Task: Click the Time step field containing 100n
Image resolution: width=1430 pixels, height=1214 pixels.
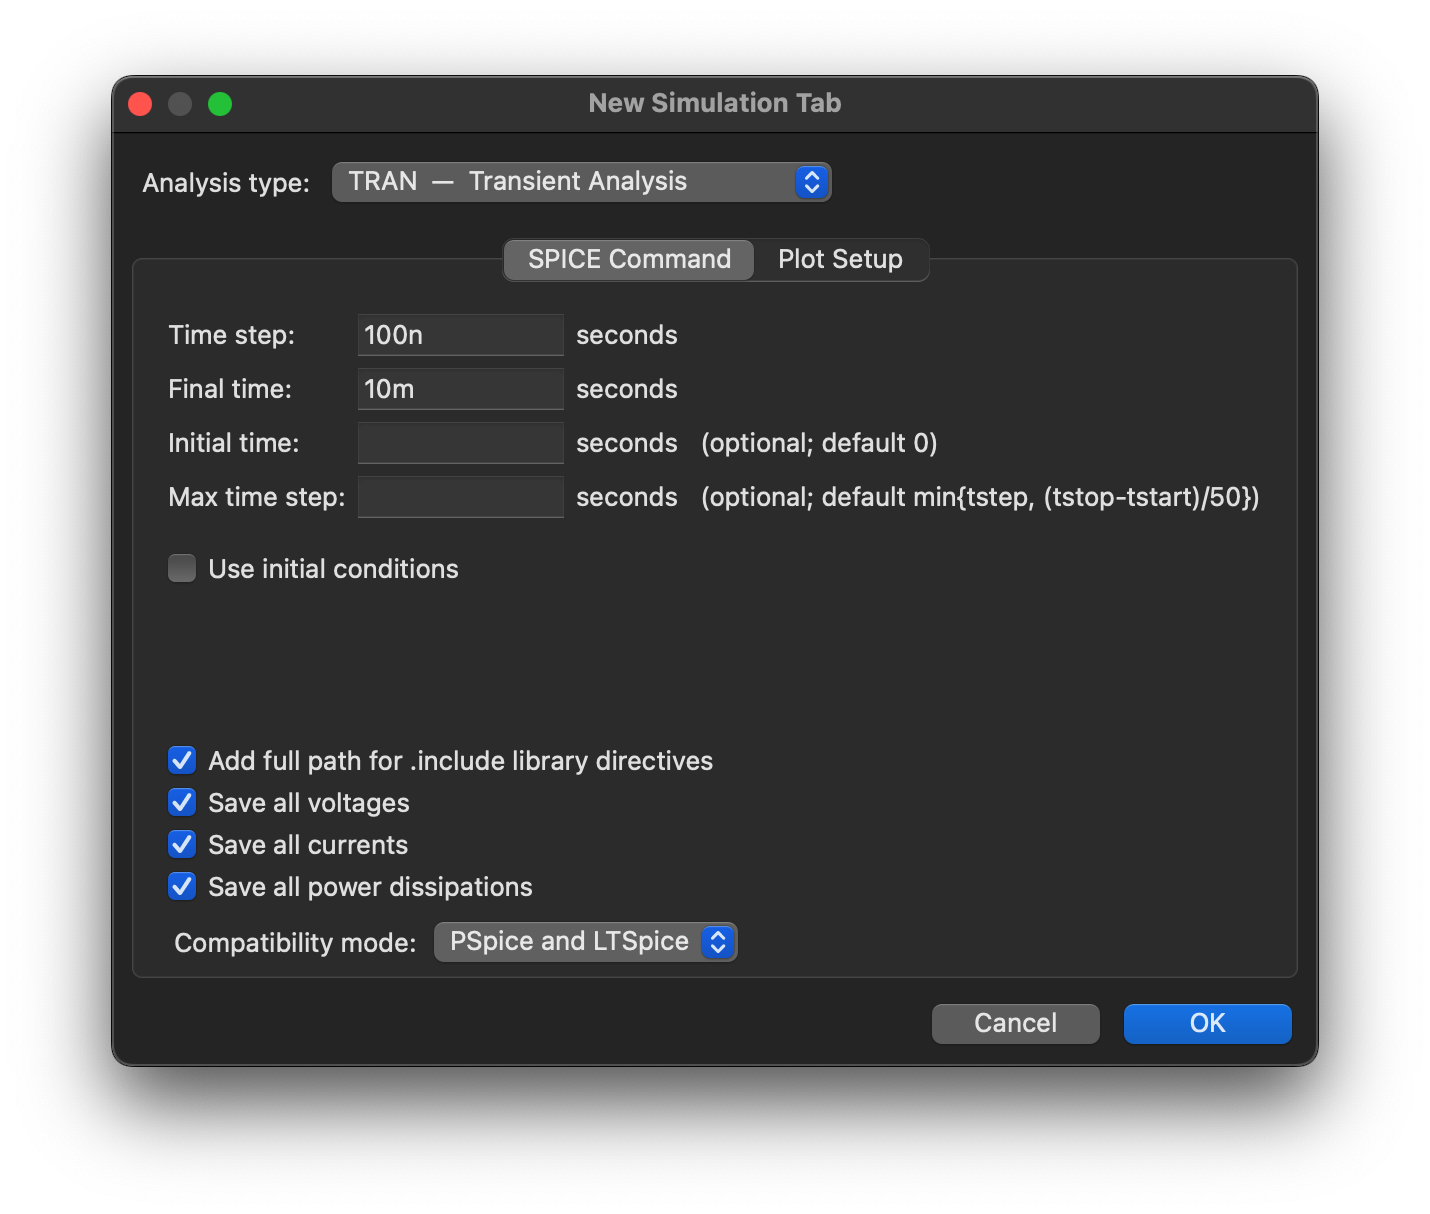Action: tap(460, 335)
